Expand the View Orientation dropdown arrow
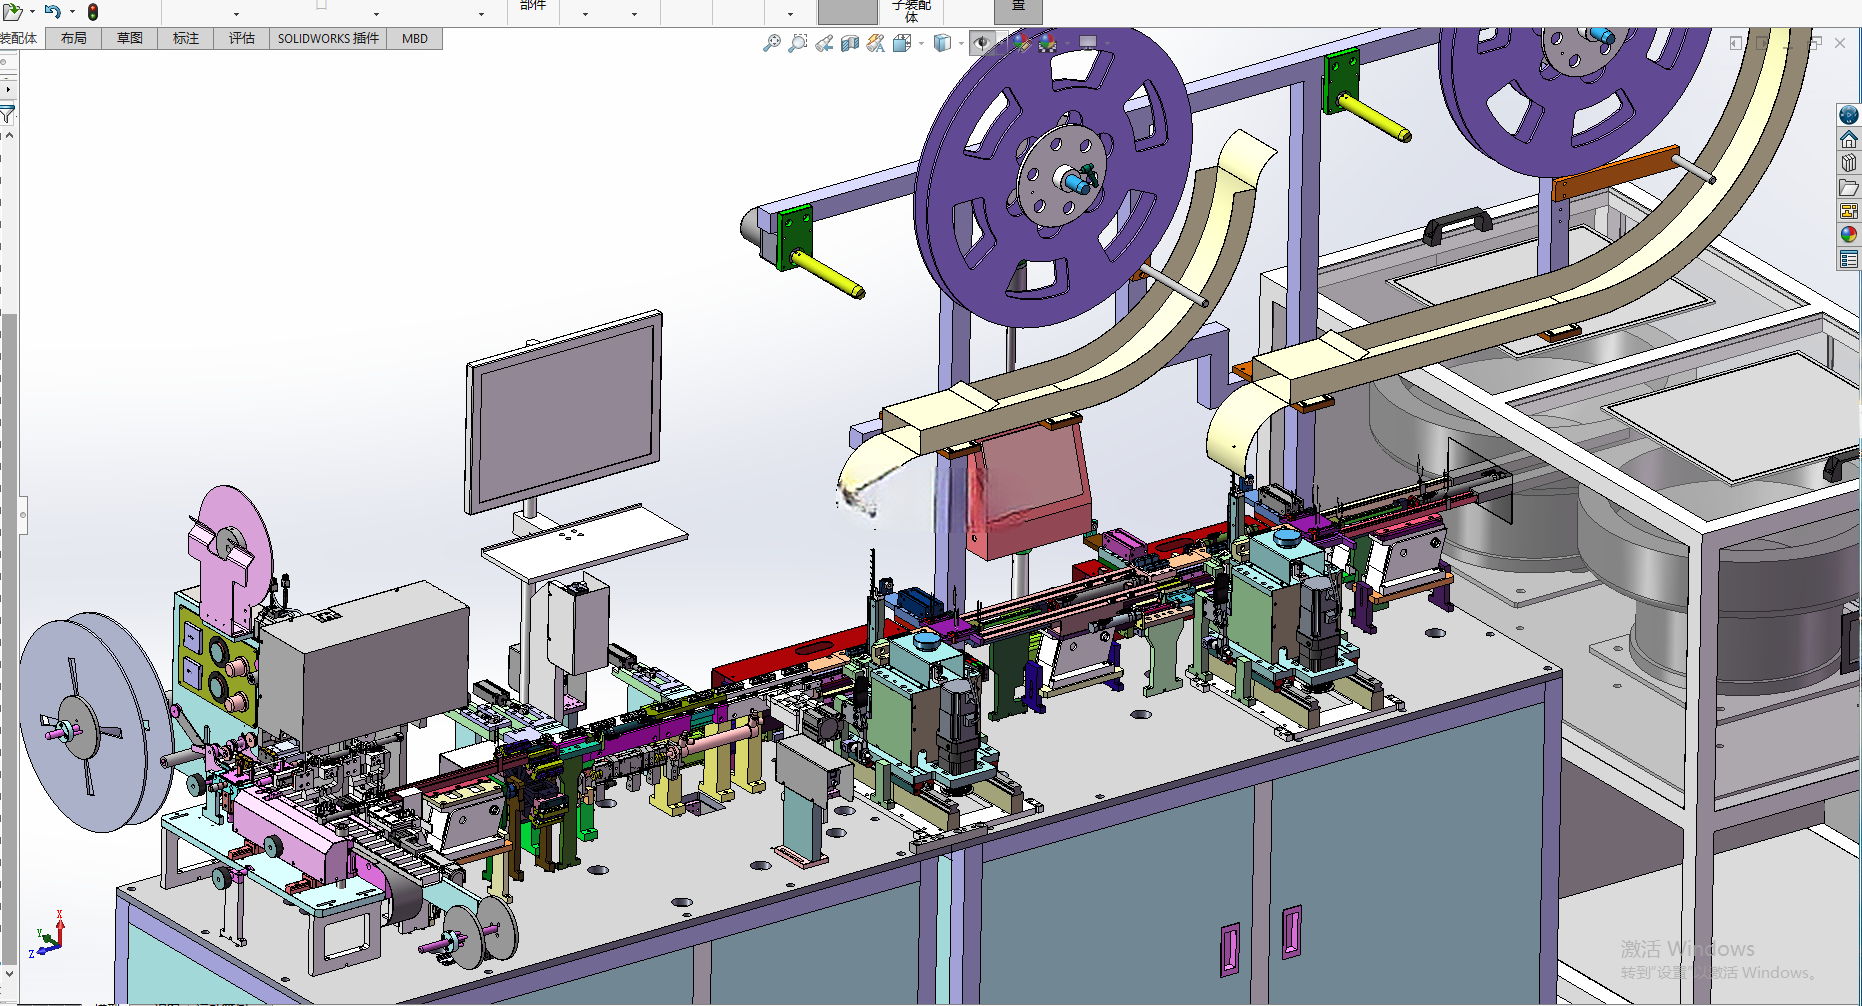This screenshot has width=1862, height=1006. click(x=921, y=43)
